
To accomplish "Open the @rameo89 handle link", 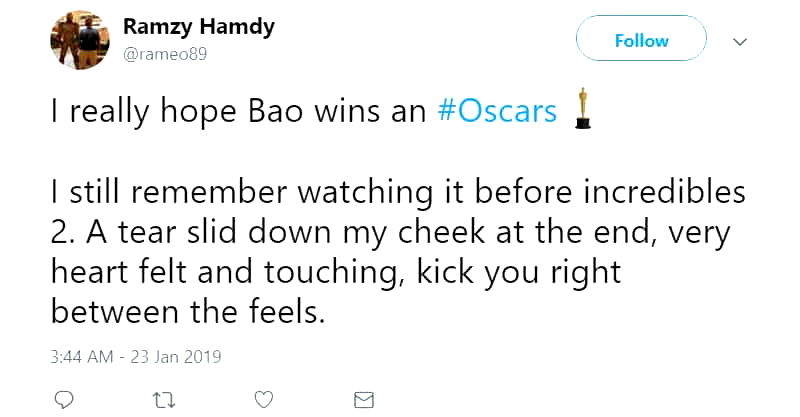I will tap(164, 53).
